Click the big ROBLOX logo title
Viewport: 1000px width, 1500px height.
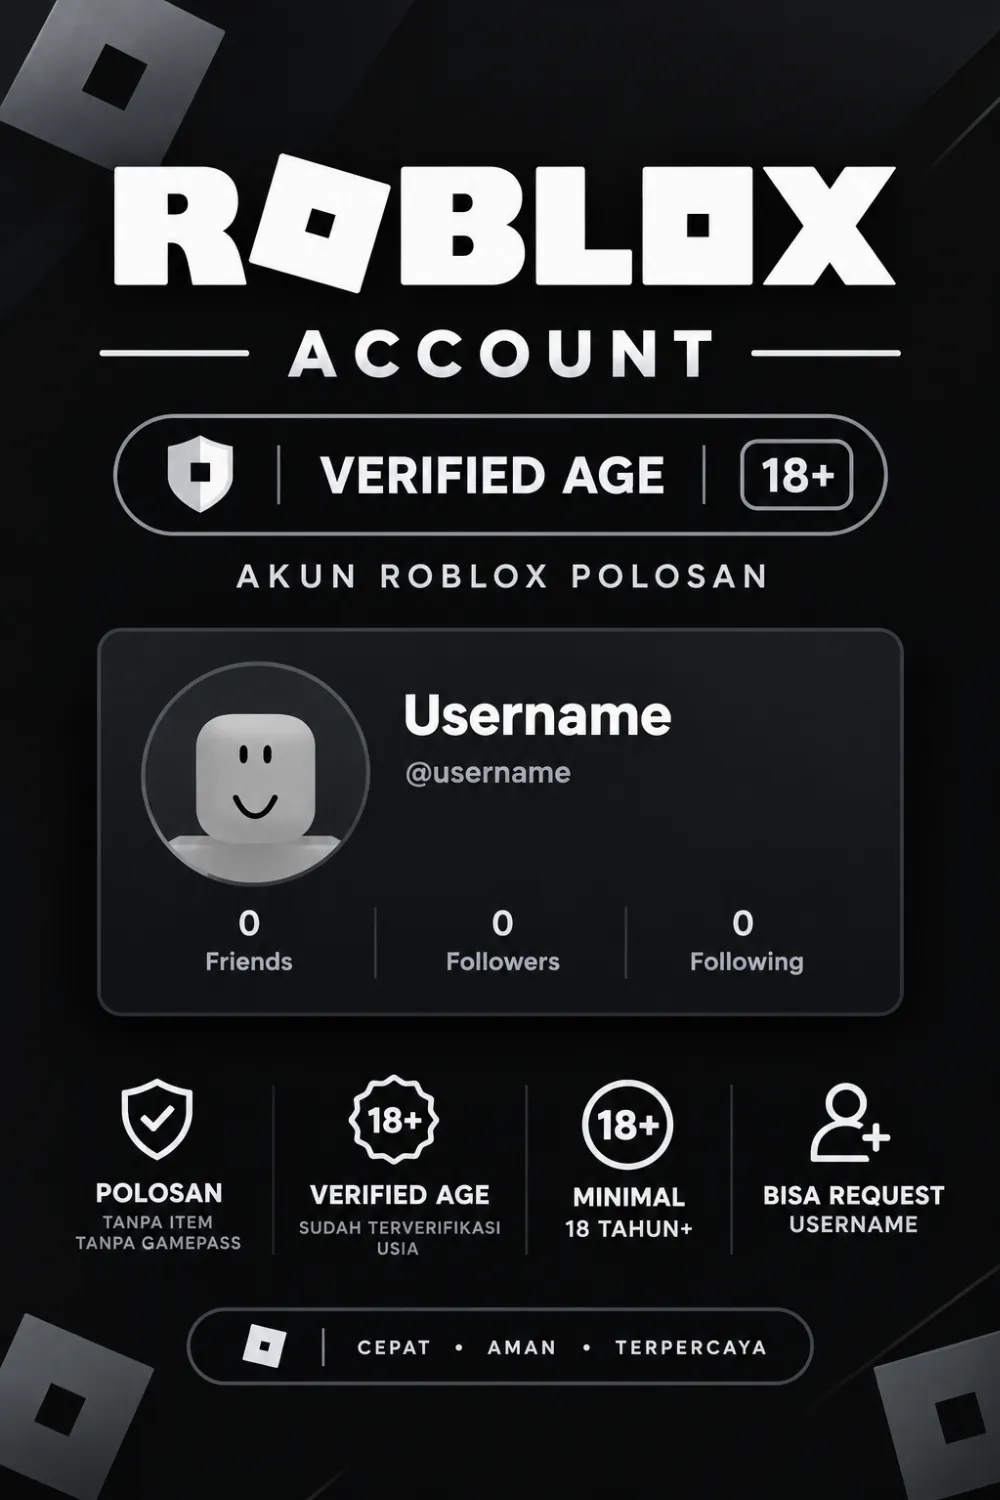(x=503, y=223)
